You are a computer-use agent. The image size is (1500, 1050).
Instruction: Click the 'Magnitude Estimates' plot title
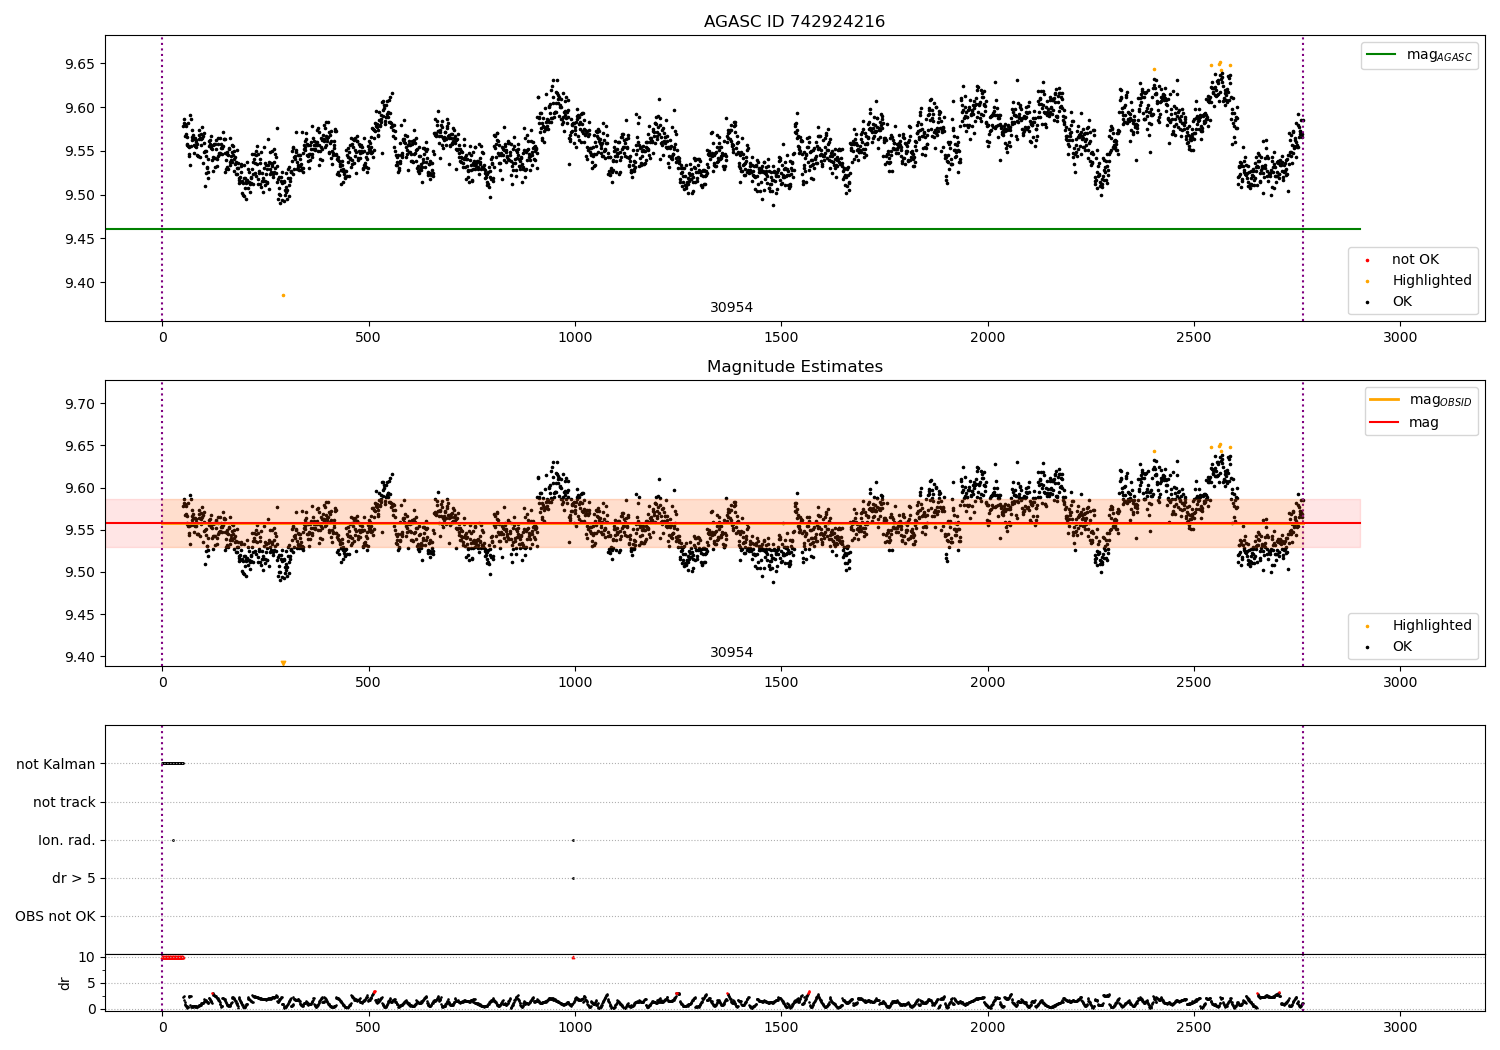coord(794,366)
